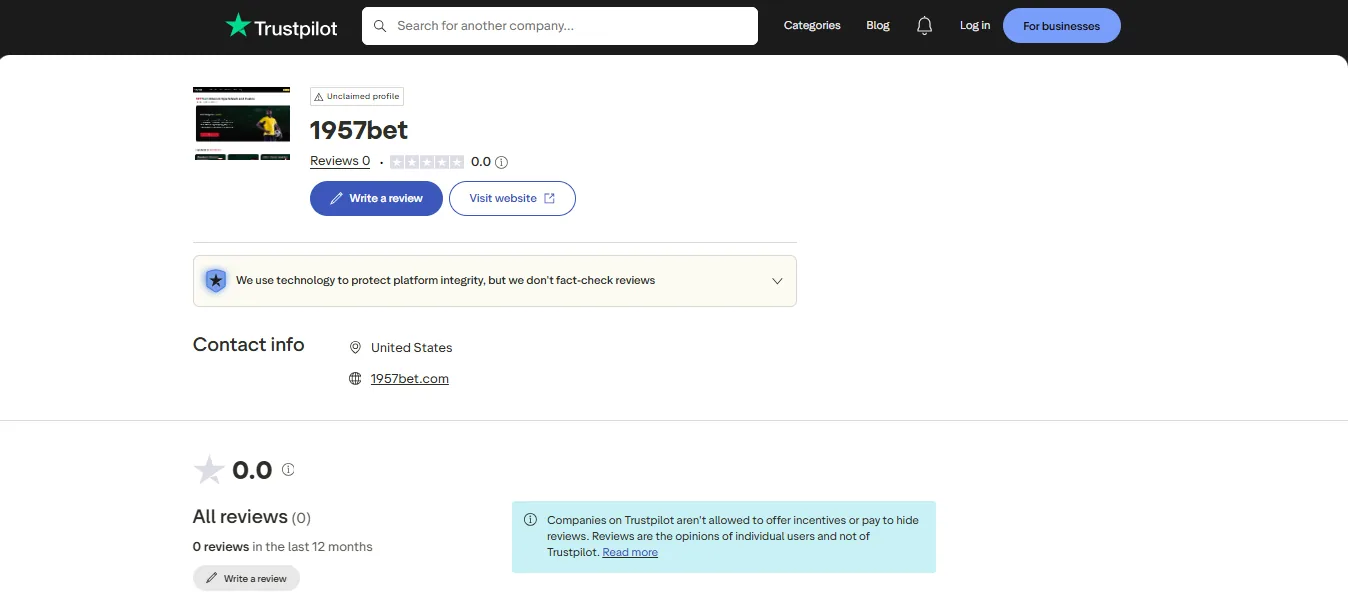Open the notifications bell icon
The image size is (1348, 599).
[924, 26]
